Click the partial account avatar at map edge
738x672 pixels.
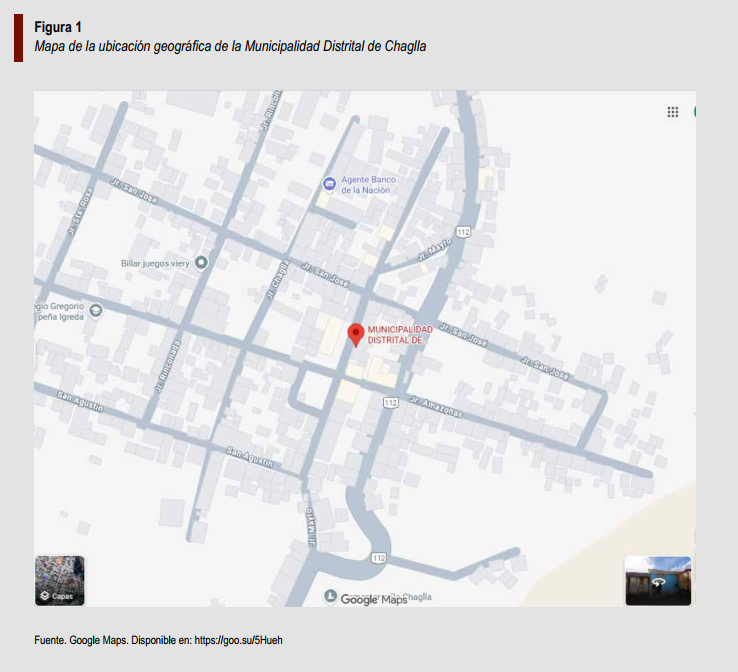(x=693, y=111)
